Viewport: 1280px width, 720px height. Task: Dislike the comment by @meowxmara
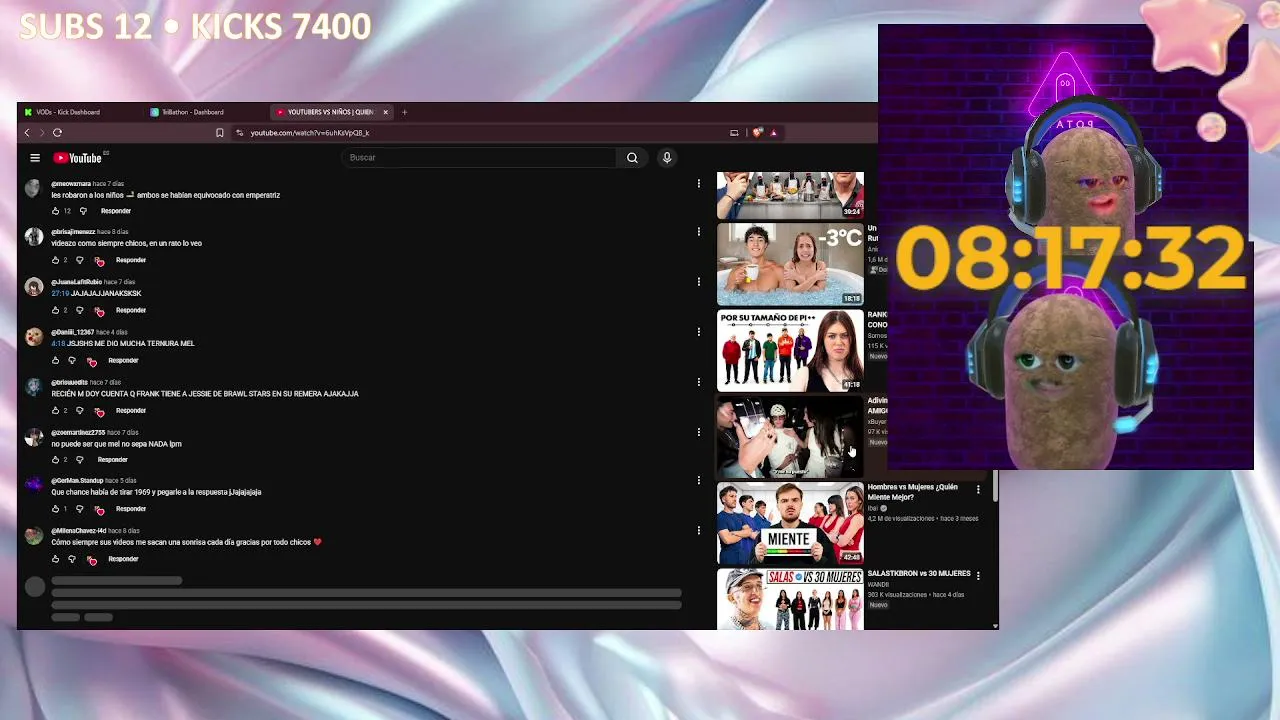(x=83, y=211)
